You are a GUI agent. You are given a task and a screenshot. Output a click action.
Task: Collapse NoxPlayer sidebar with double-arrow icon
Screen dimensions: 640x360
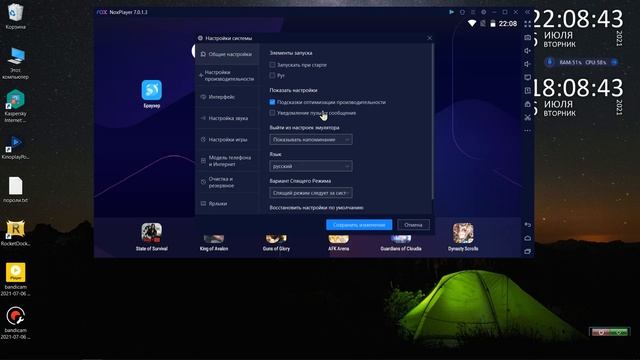527,12
